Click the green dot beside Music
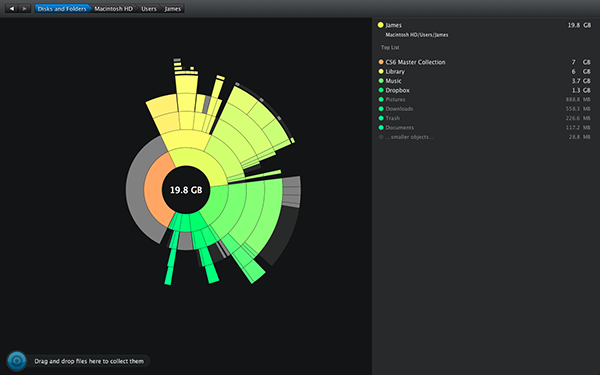Screen dimensions: 600x375 tap(381, 81)
